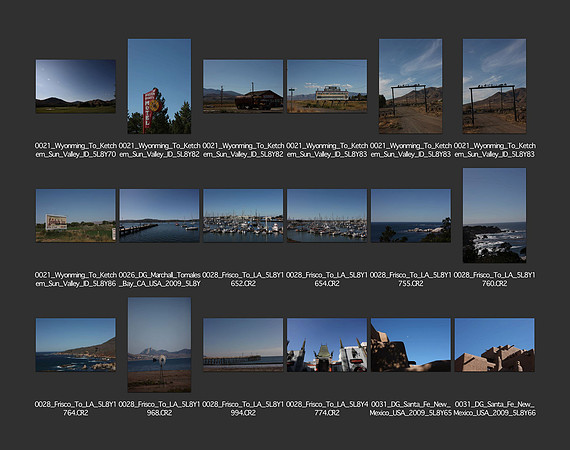Viewport: 570px width, 450px height.
Task: Open the red motel sign photo
Action: pyautogui.click(x=159, y=86)
